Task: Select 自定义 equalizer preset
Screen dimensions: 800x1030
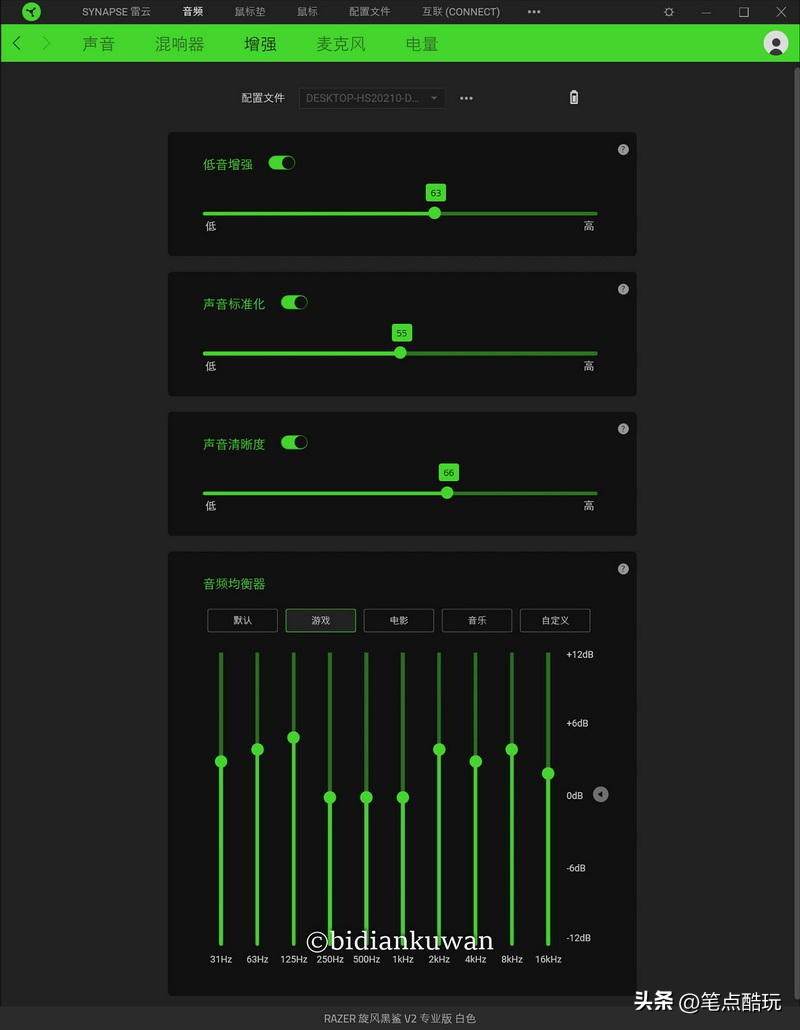Action: tap(555, 620)
